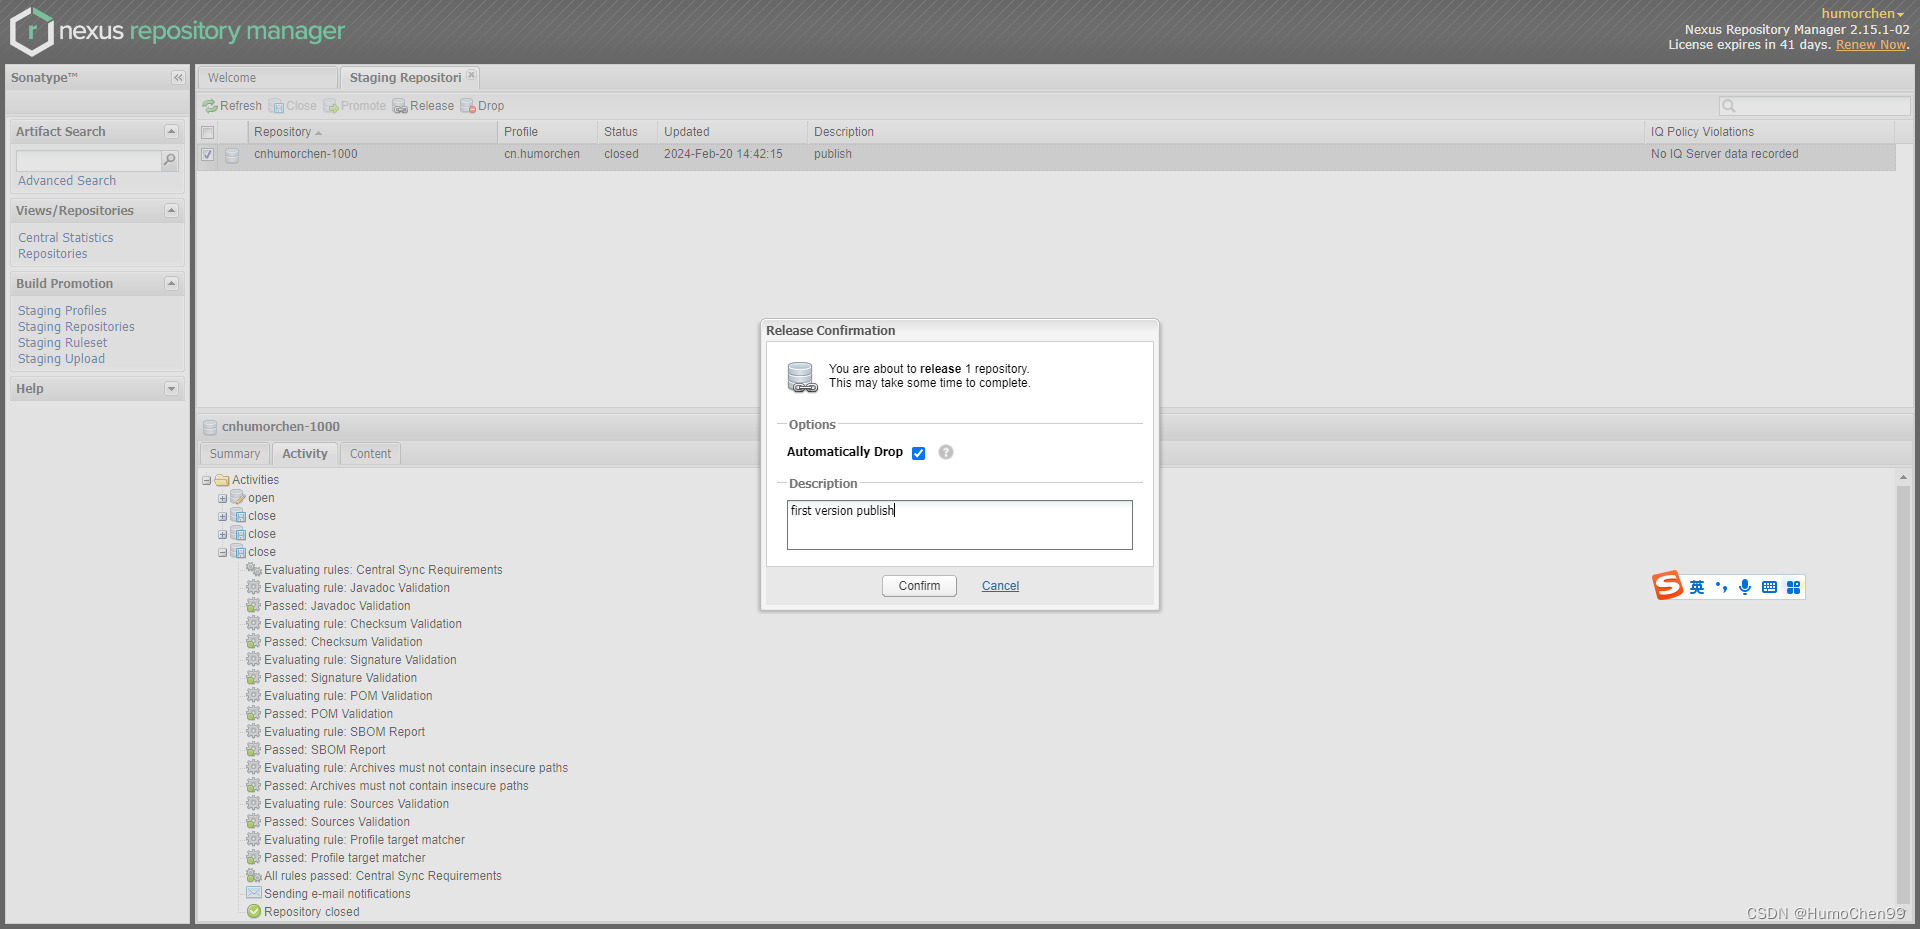Image resolution: width=1920 pixels, height=929 pixels.
Task: Click the Drop toolbar button
Action: (x=482, y=106)
